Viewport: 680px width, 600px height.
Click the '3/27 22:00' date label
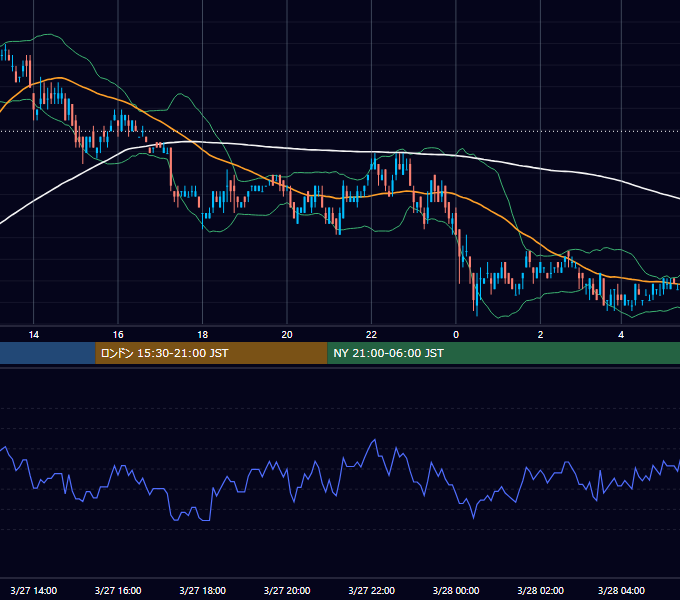[371, 590]
